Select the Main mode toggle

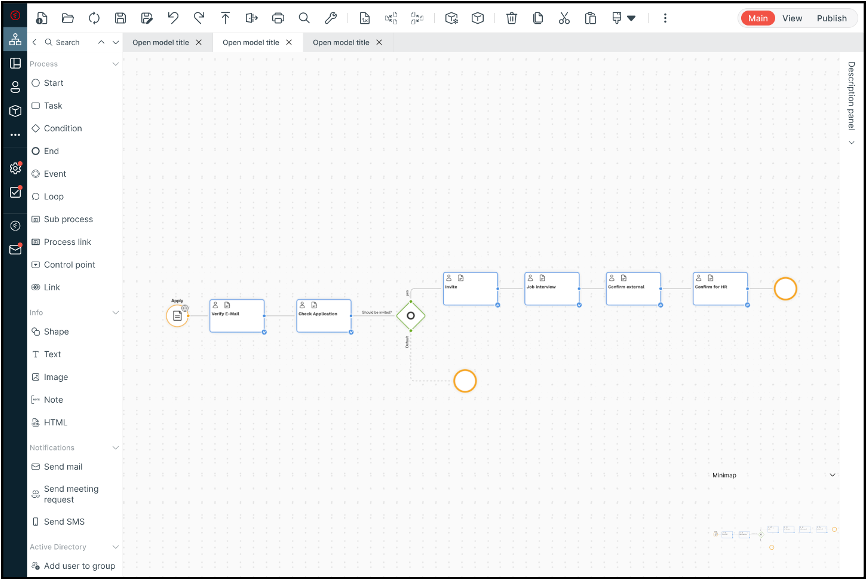758,18
